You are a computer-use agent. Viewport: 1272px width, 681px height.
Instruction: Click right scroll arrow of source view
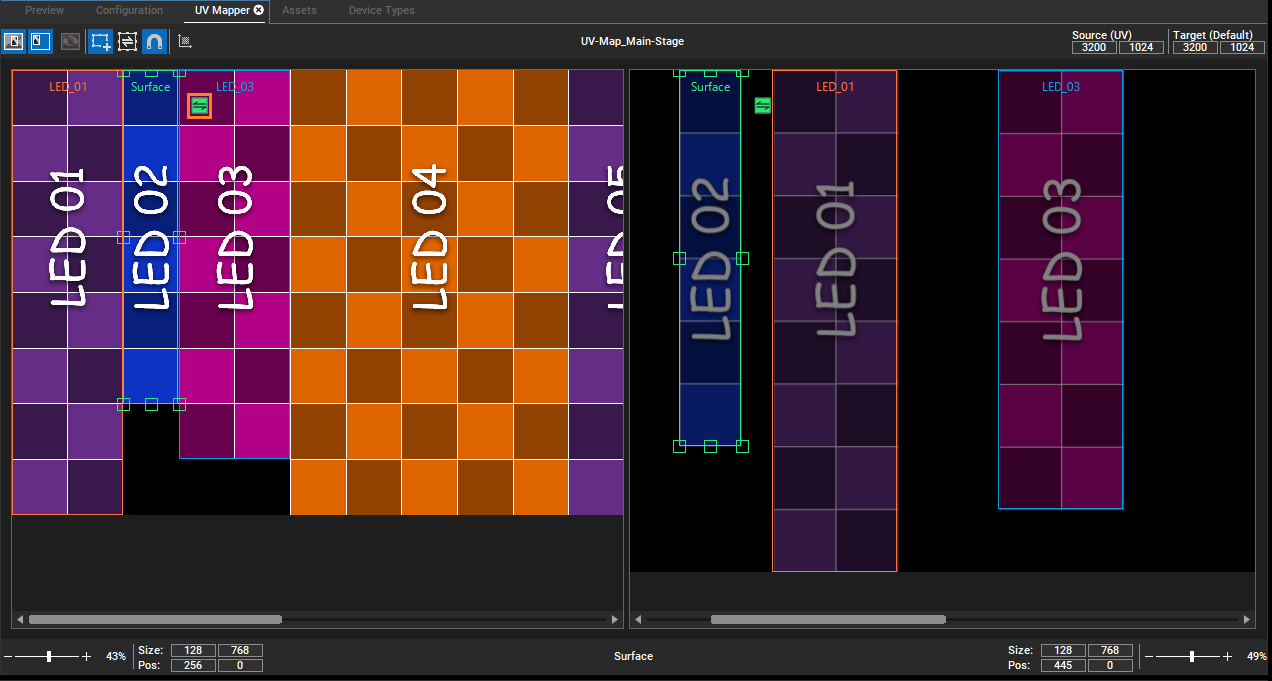615,620
